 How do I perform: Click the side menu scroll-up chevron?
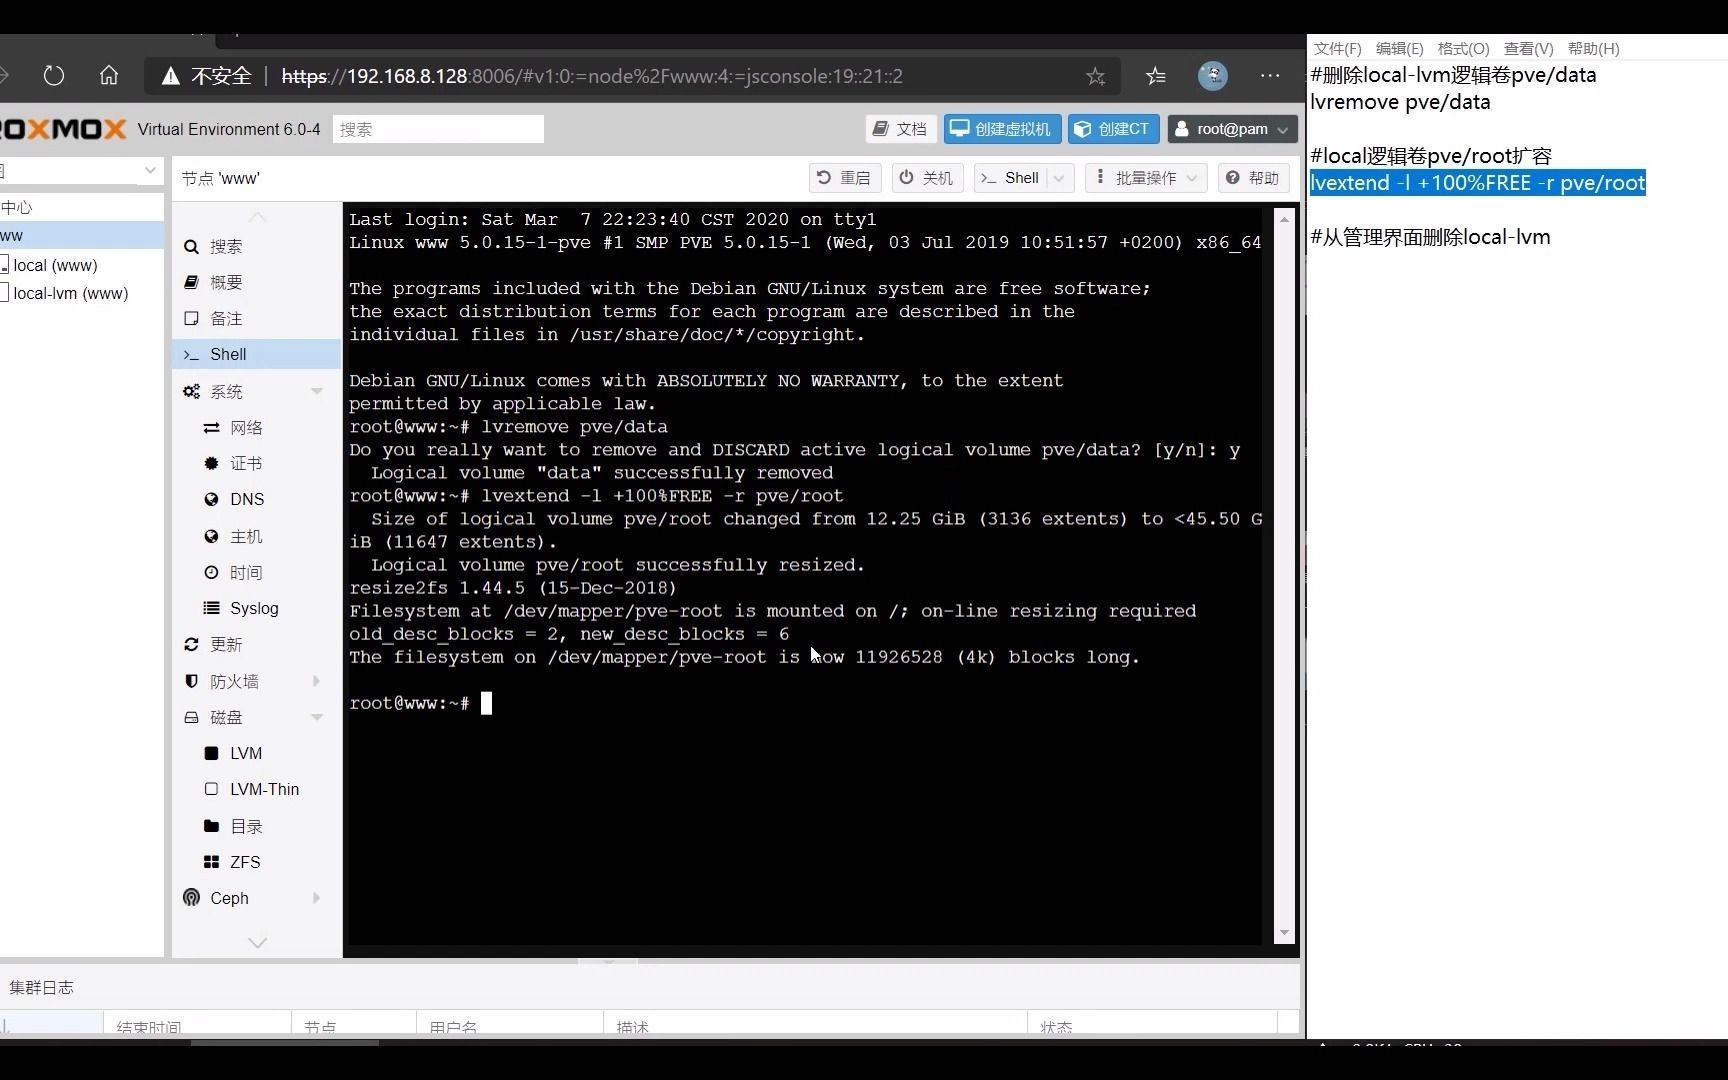click(257, 217)
